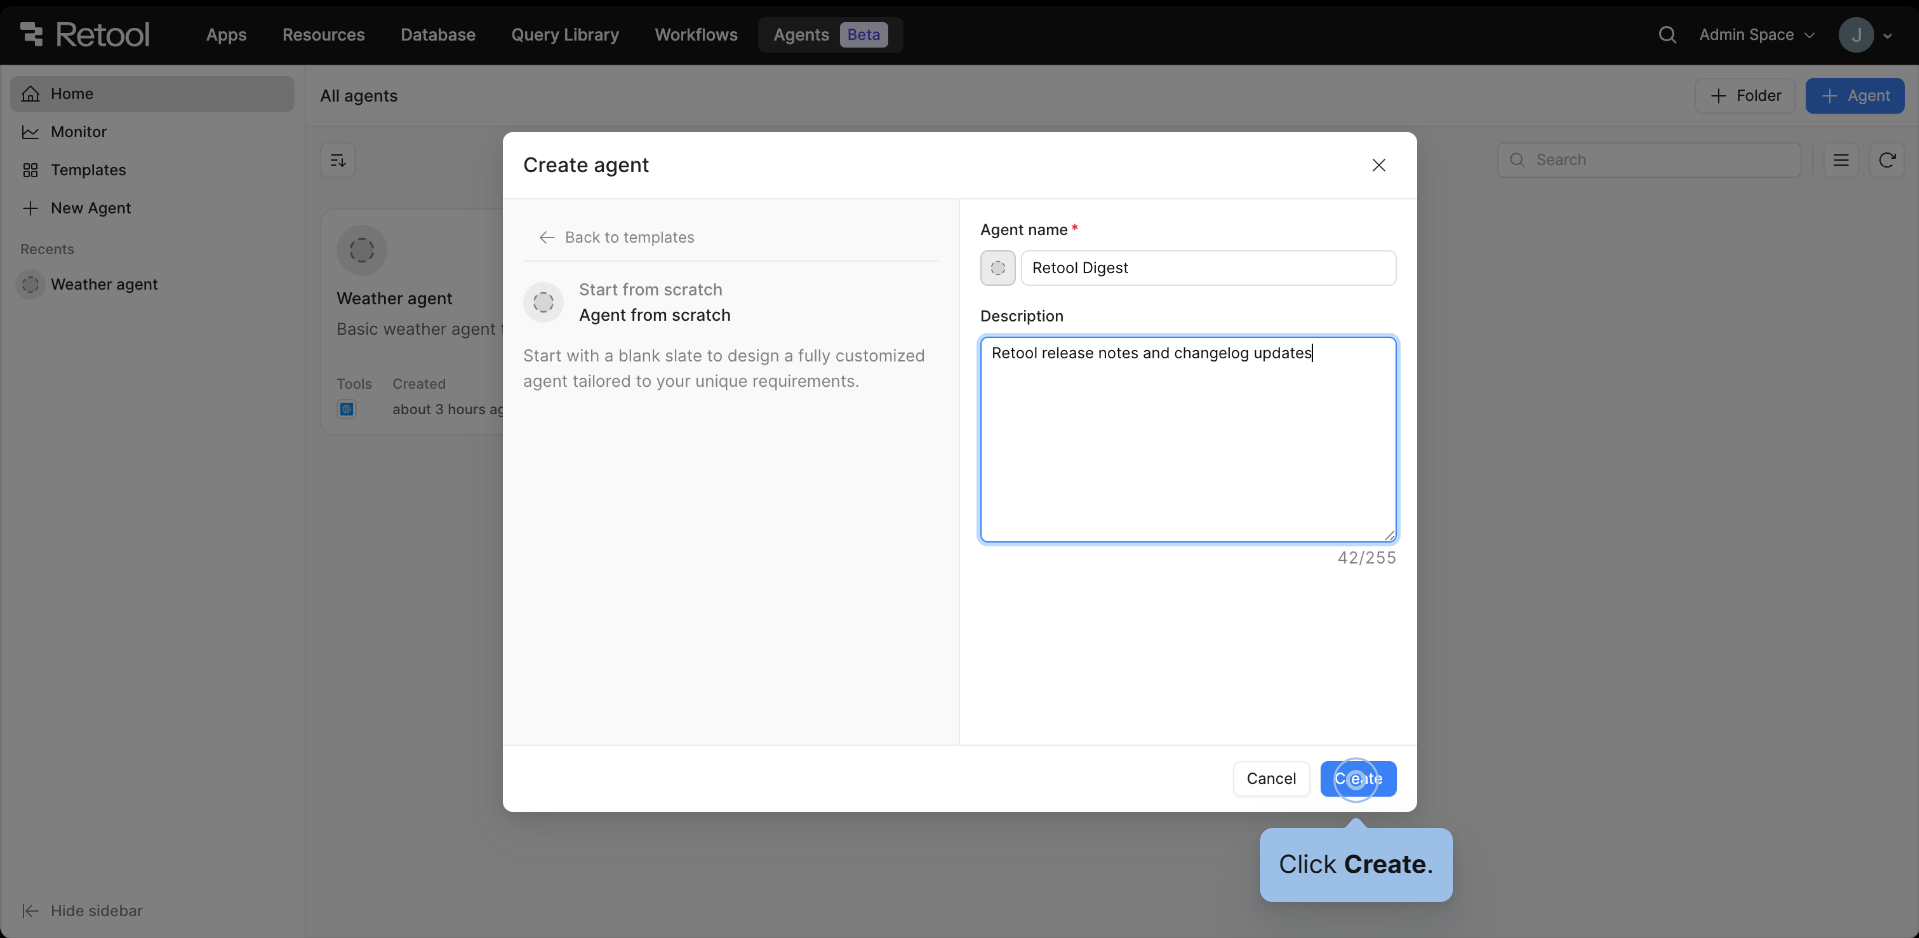The image size is (1919, 938).
Task: Click the Hide sidebar collapse icon
Action: pyautogui.click(x=31, y=911)
